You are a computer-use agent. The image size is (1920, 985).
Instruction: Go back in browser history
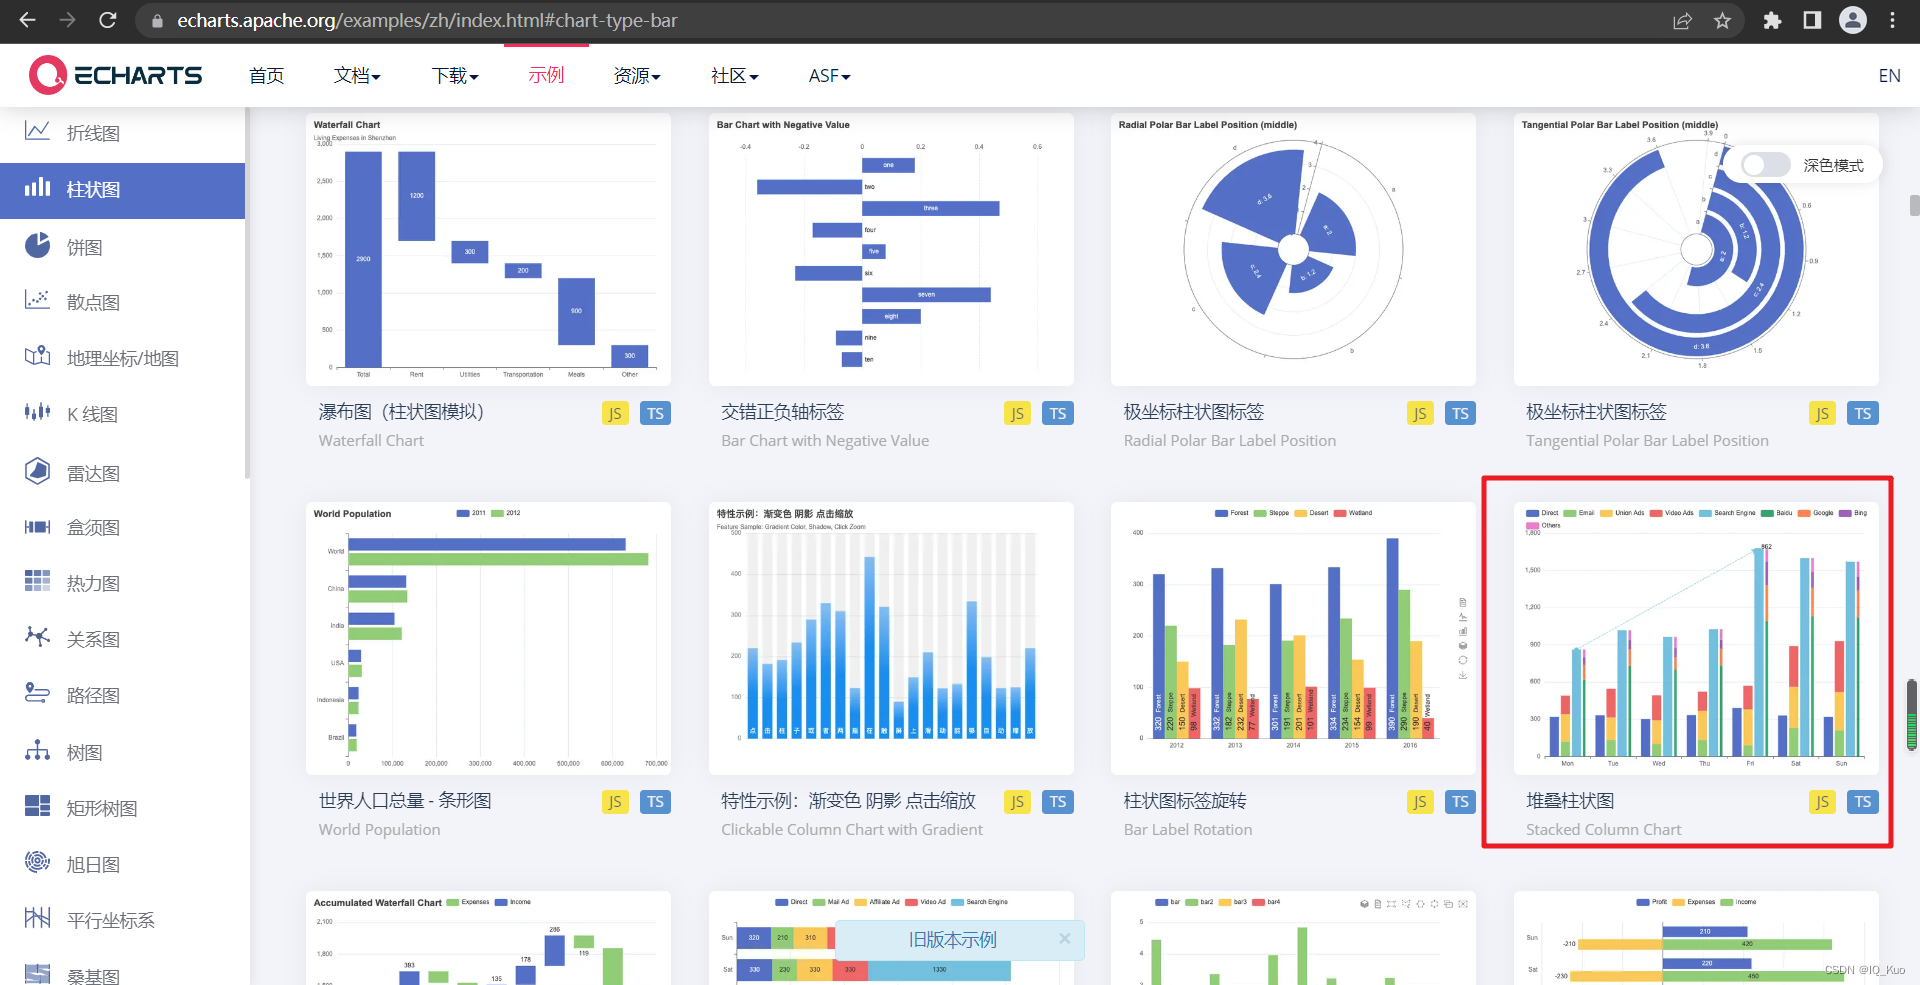pos(27,20)
